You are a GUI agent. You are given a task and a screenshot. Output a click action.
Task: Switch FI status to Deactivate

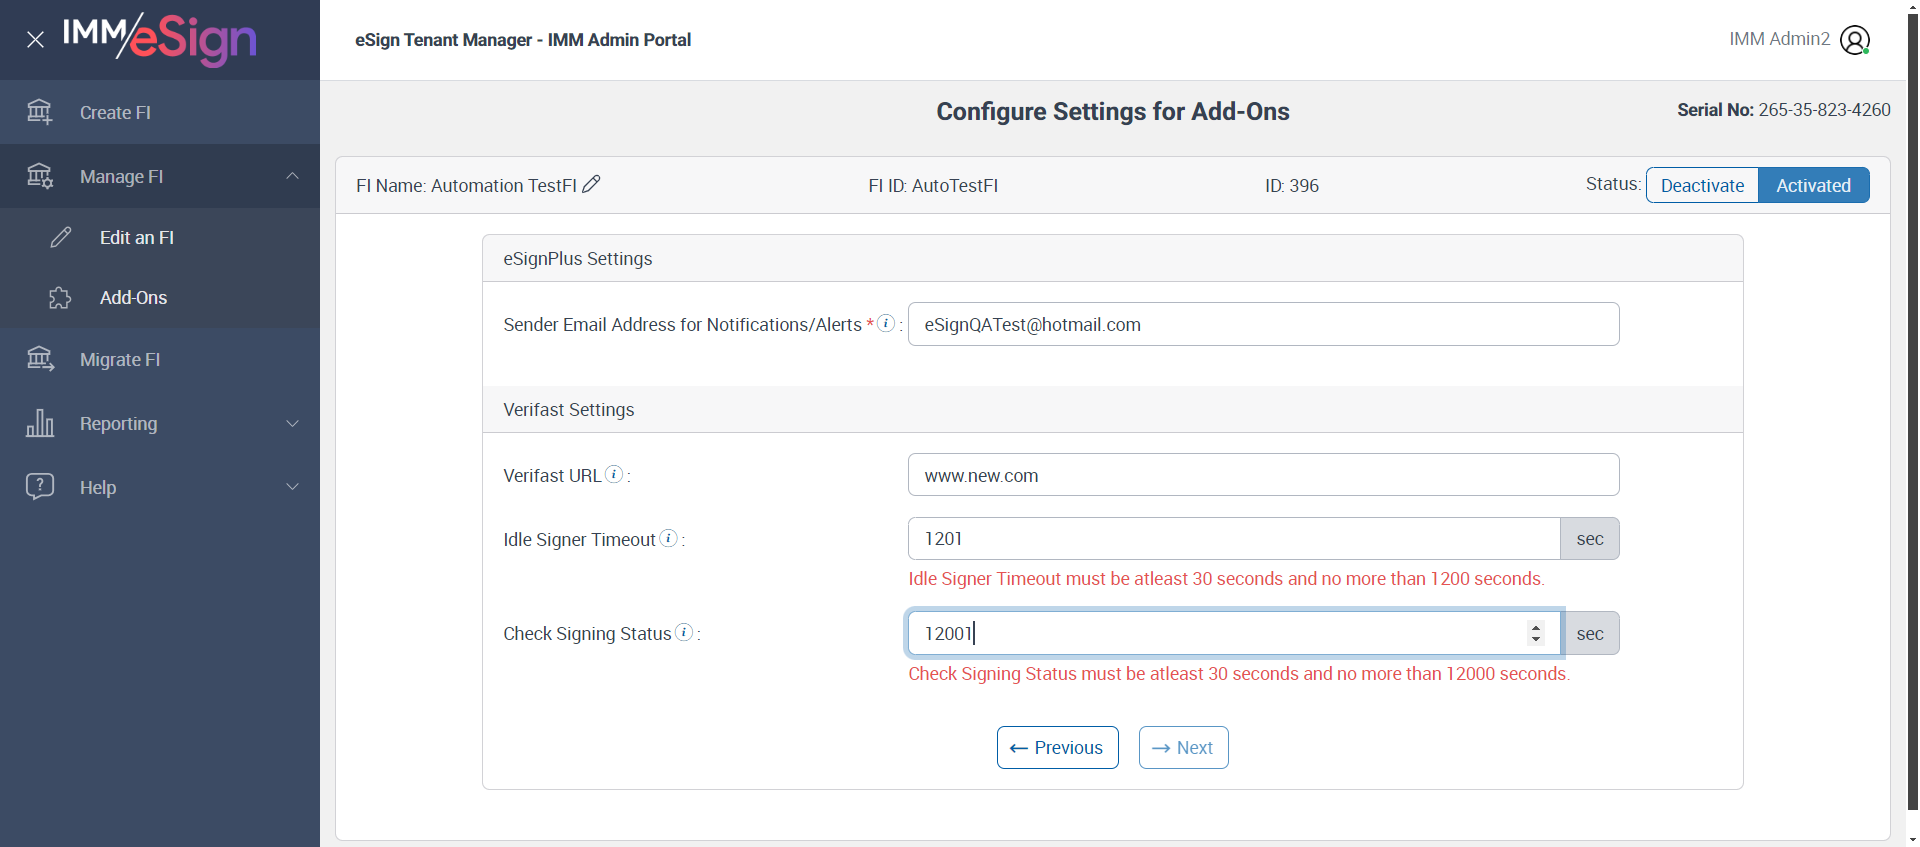1702,185
